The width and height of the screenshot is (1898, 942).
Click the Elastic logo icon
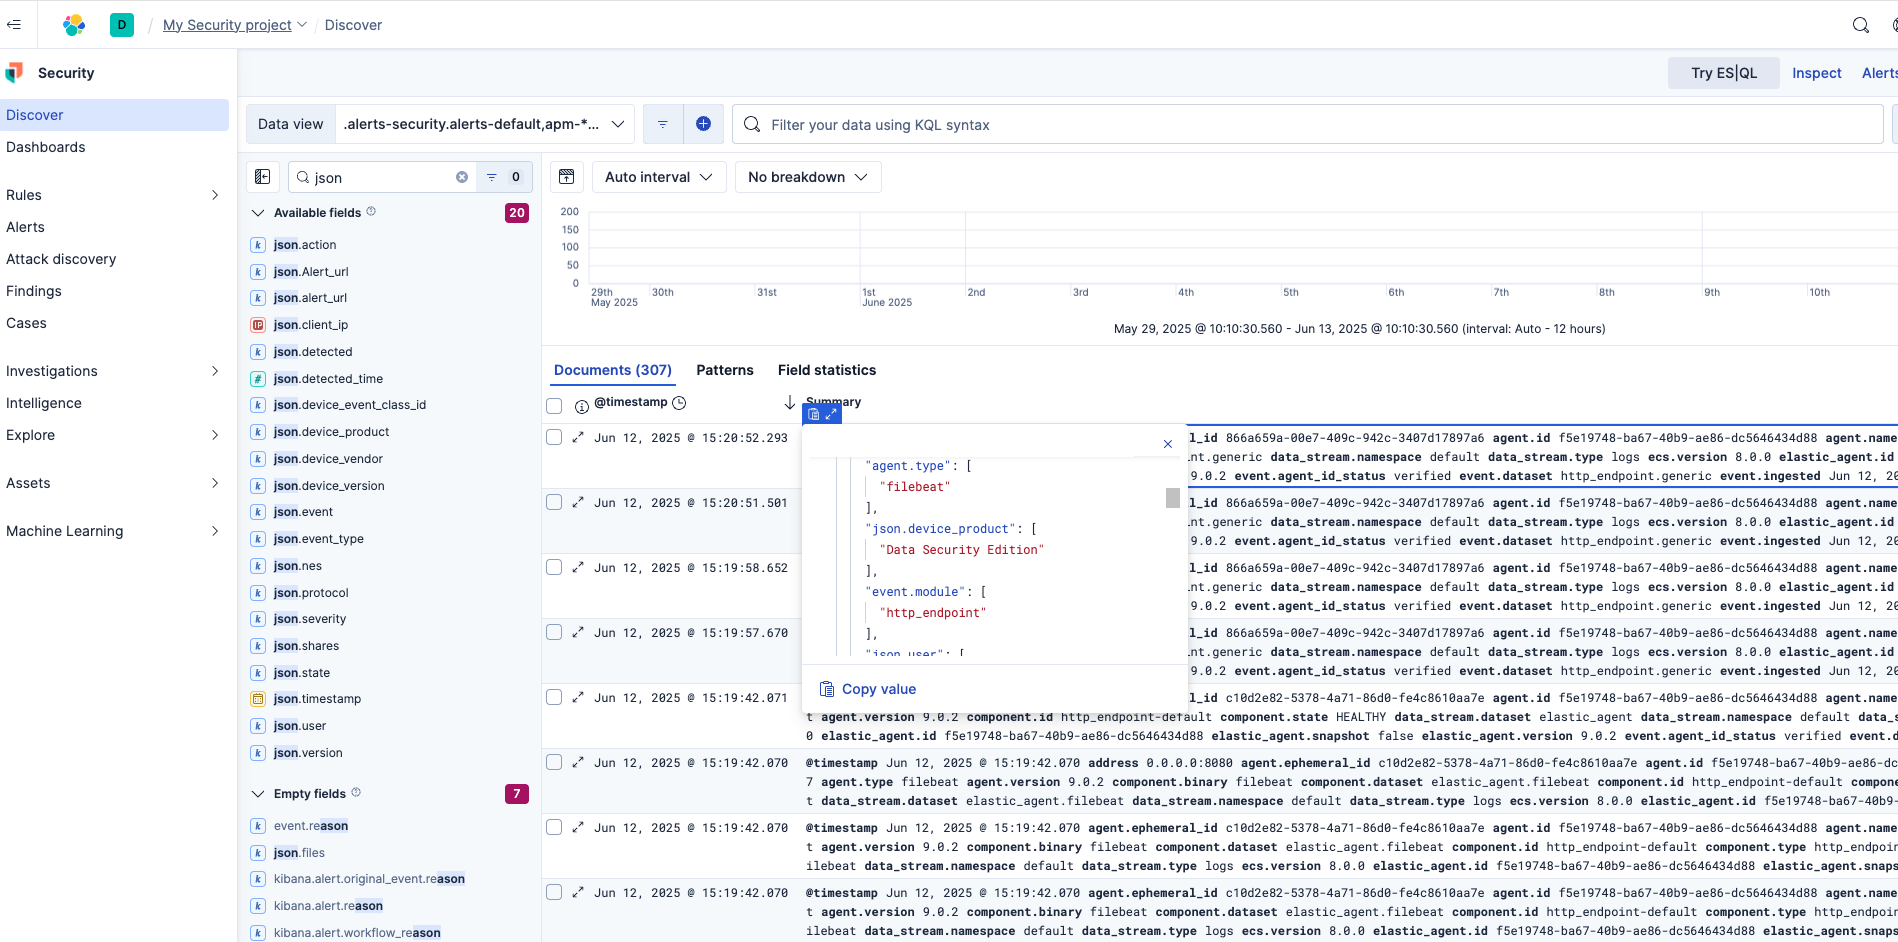(x=74, y=25)
